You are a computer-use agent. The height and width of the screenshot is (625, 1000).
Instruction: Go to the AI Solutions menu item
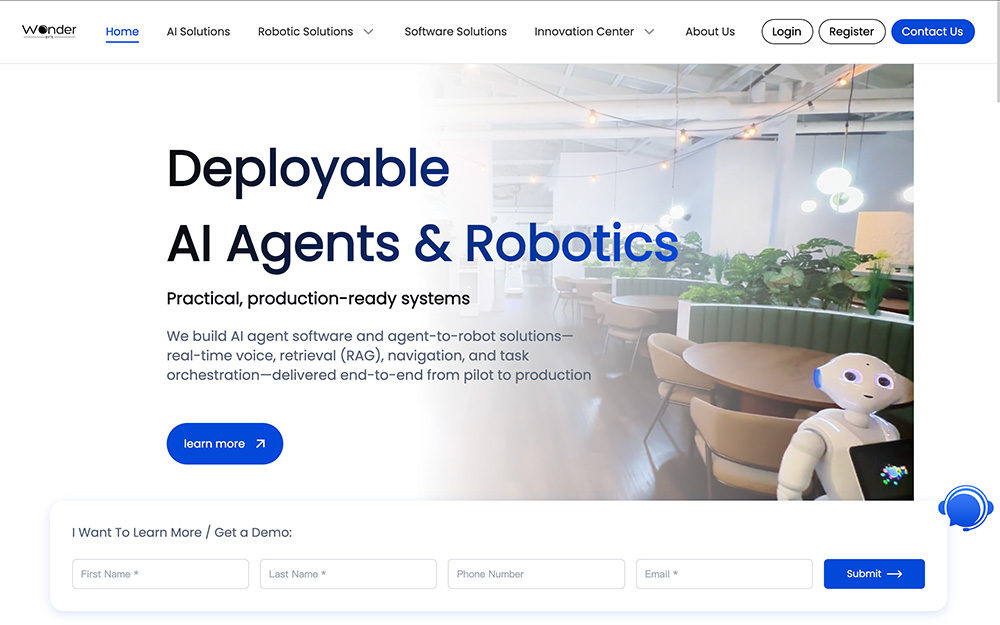[198, 32]
